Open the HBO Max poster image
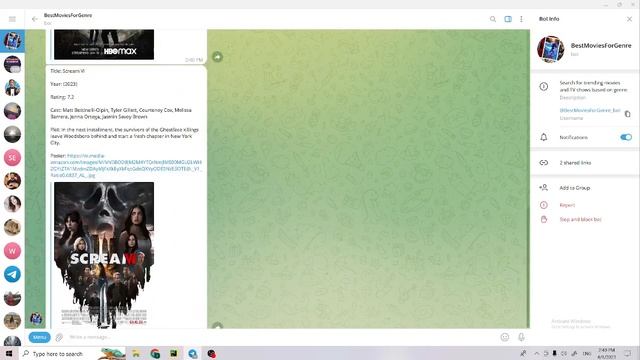 pyautogui.click(x=104, y=44)
